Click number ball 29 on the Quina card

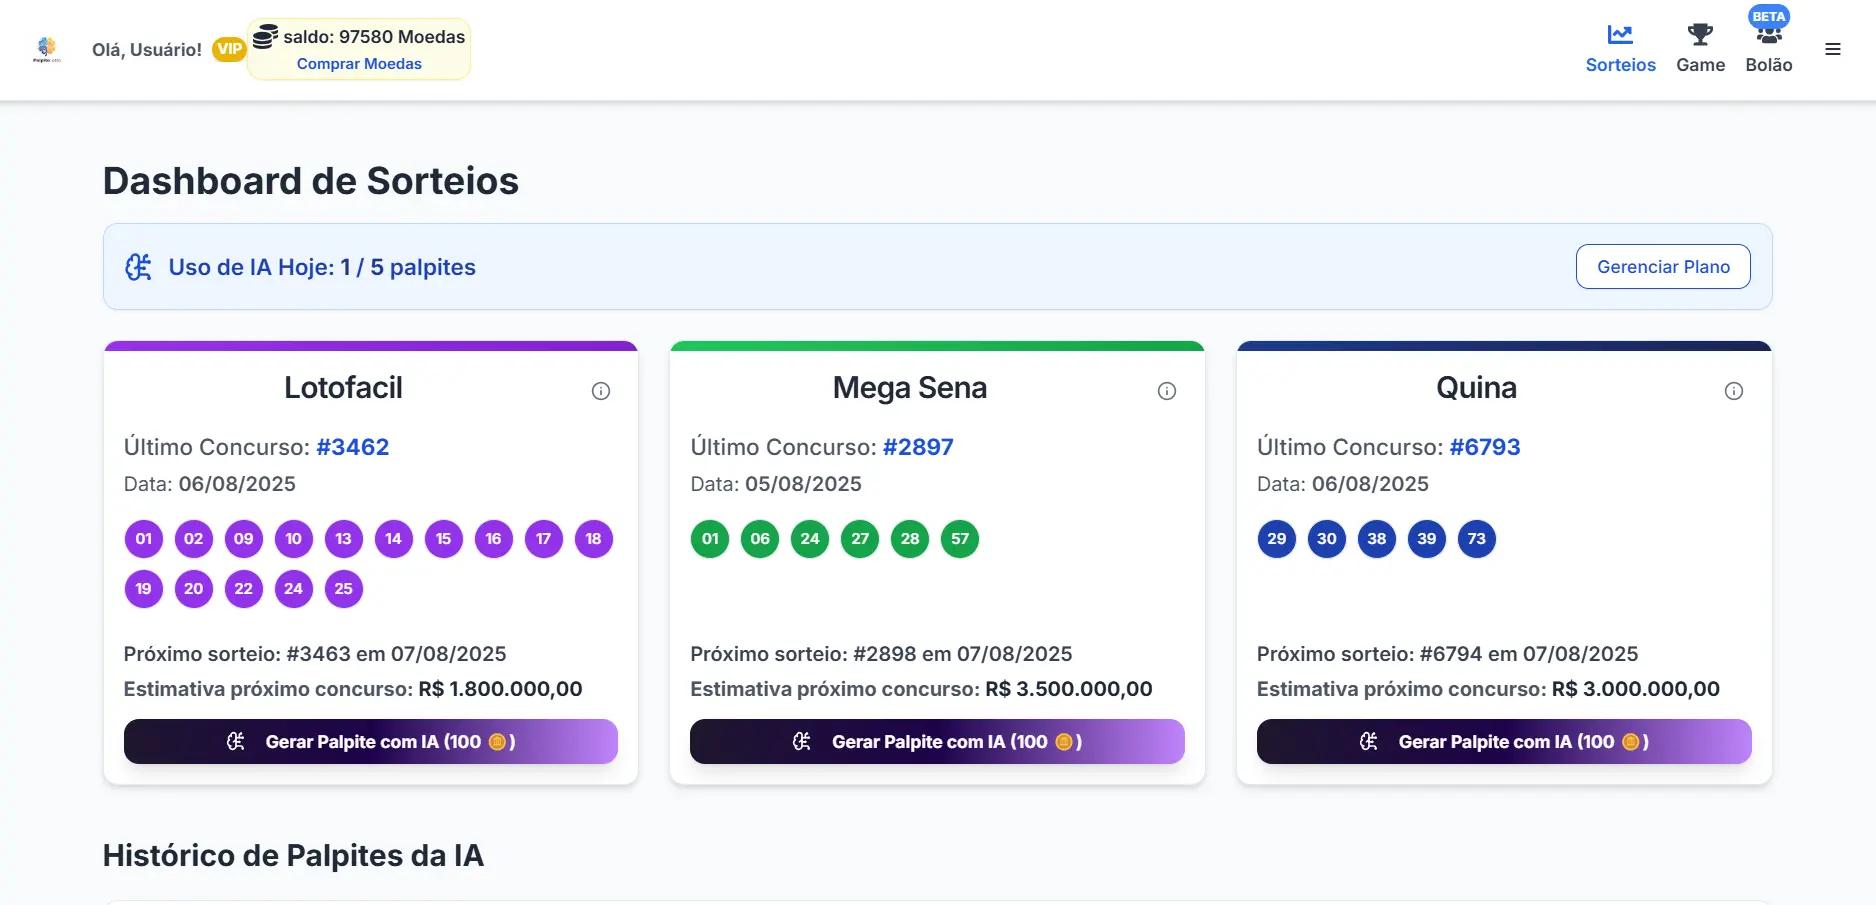tap(1276, 539)
